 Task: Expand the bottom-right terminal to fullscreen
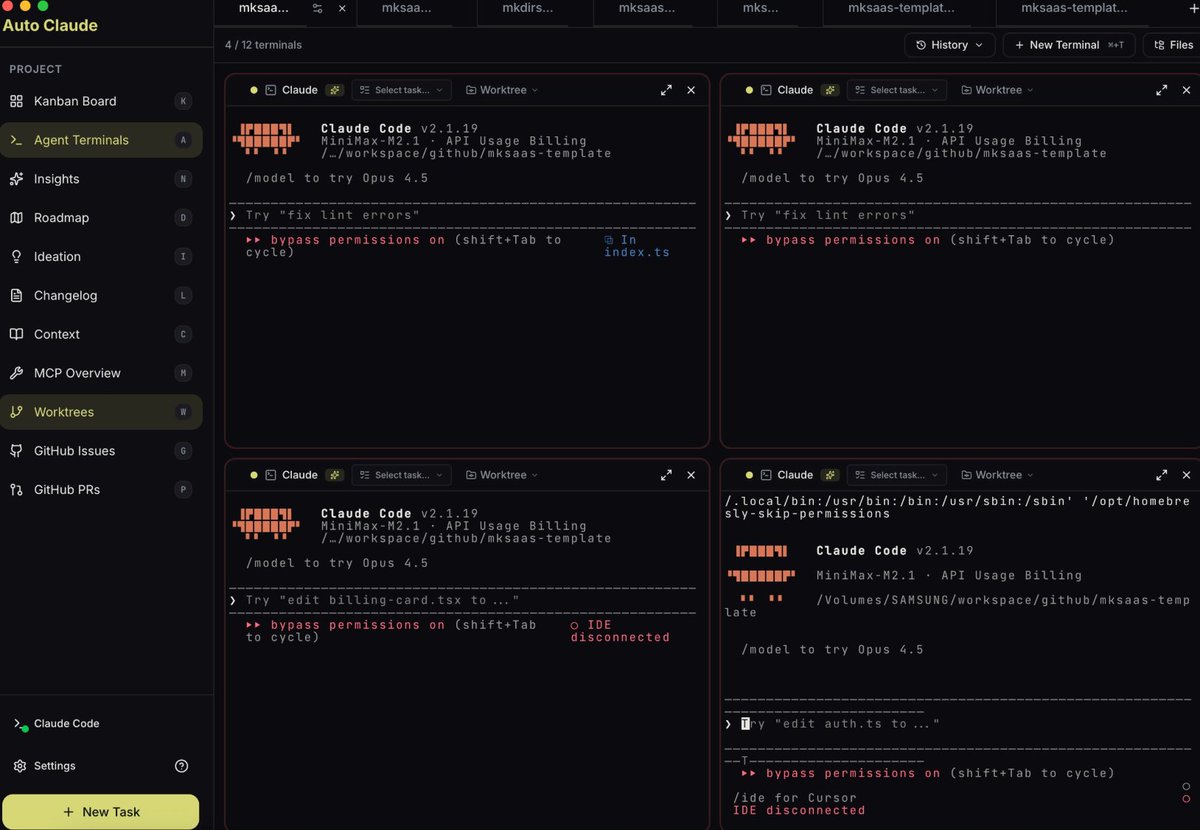click(1161, 475)
